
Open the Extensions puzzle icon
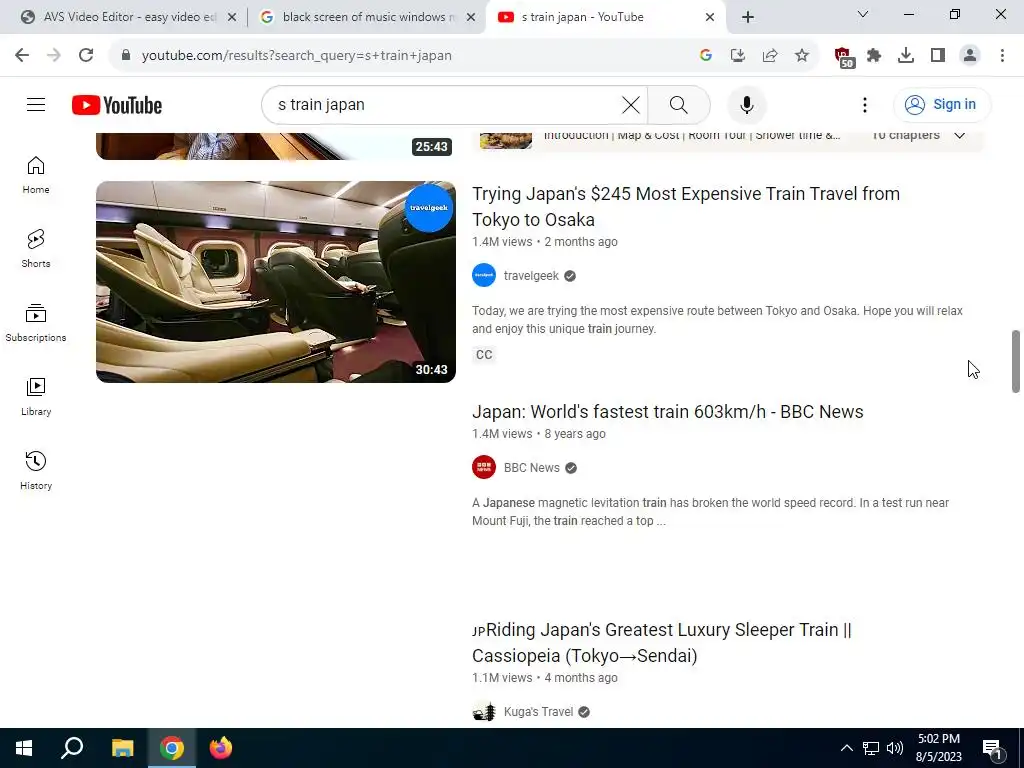pos(874,56)
